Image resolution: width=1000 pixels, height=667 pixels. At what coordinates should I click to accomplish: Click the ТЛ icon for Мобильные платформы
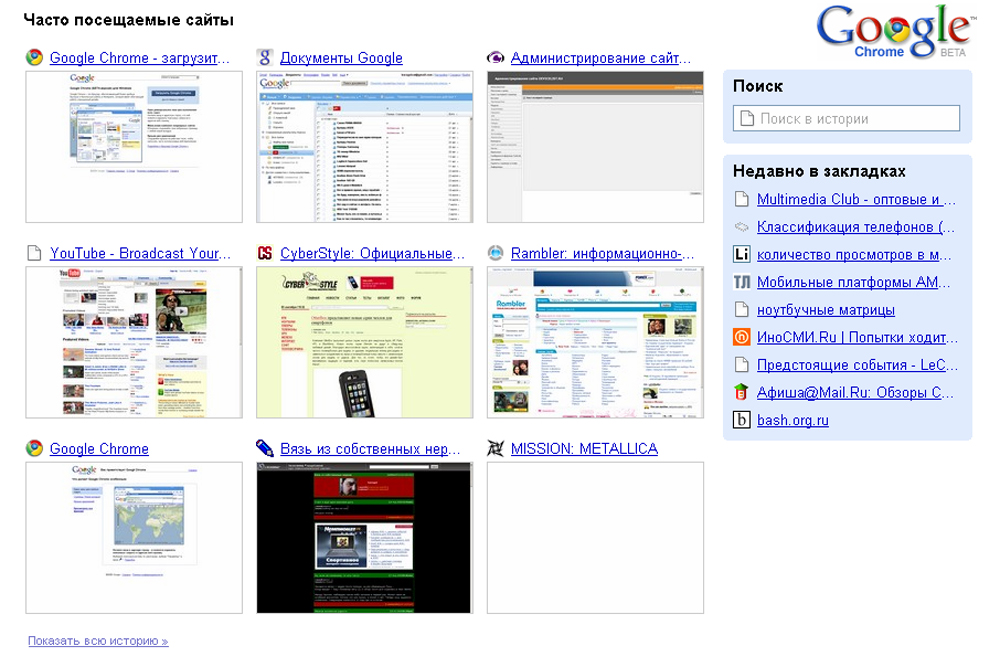742,282
